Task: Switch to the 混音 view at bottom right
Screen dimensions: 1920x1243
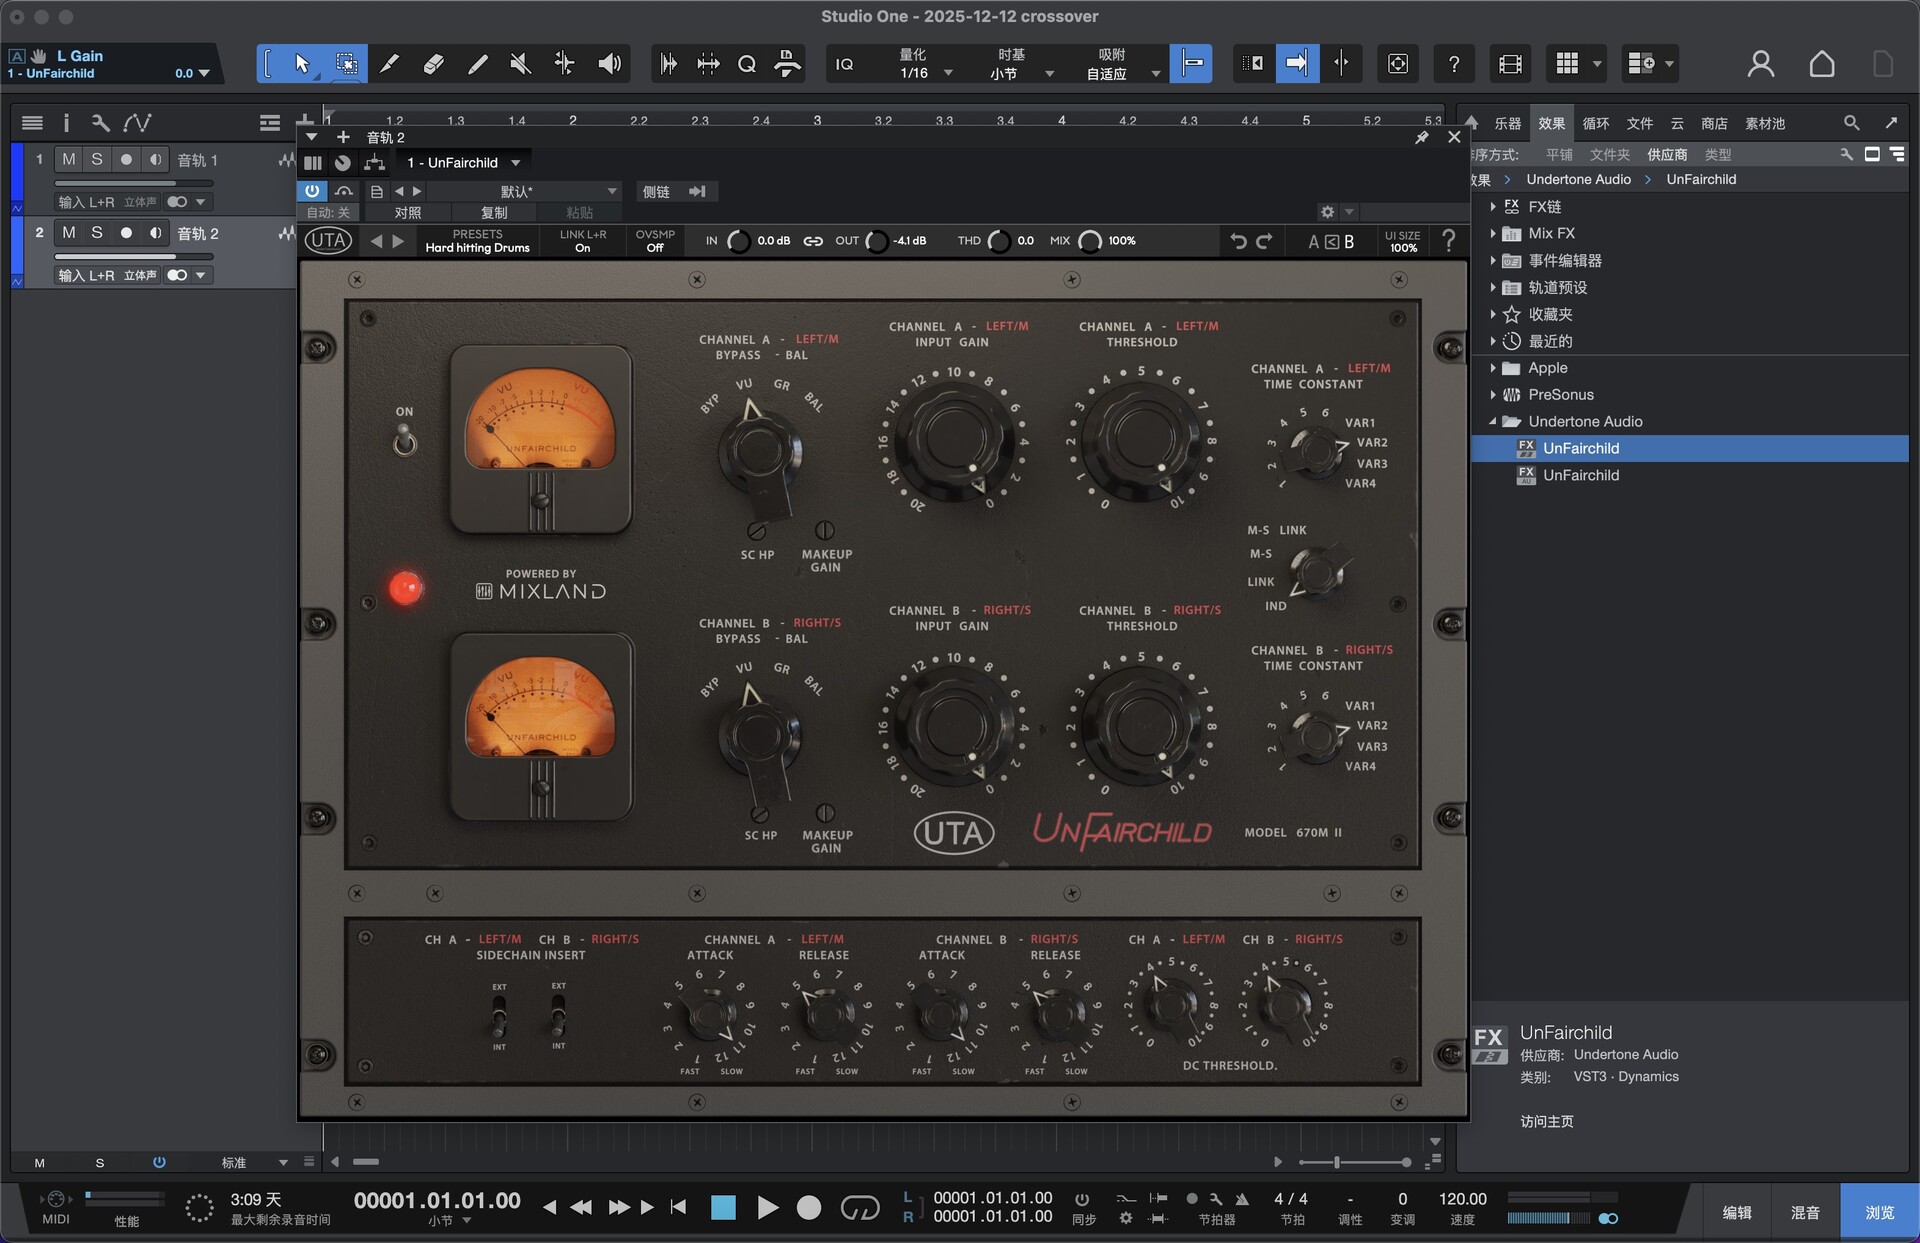Action: 1806,1211
